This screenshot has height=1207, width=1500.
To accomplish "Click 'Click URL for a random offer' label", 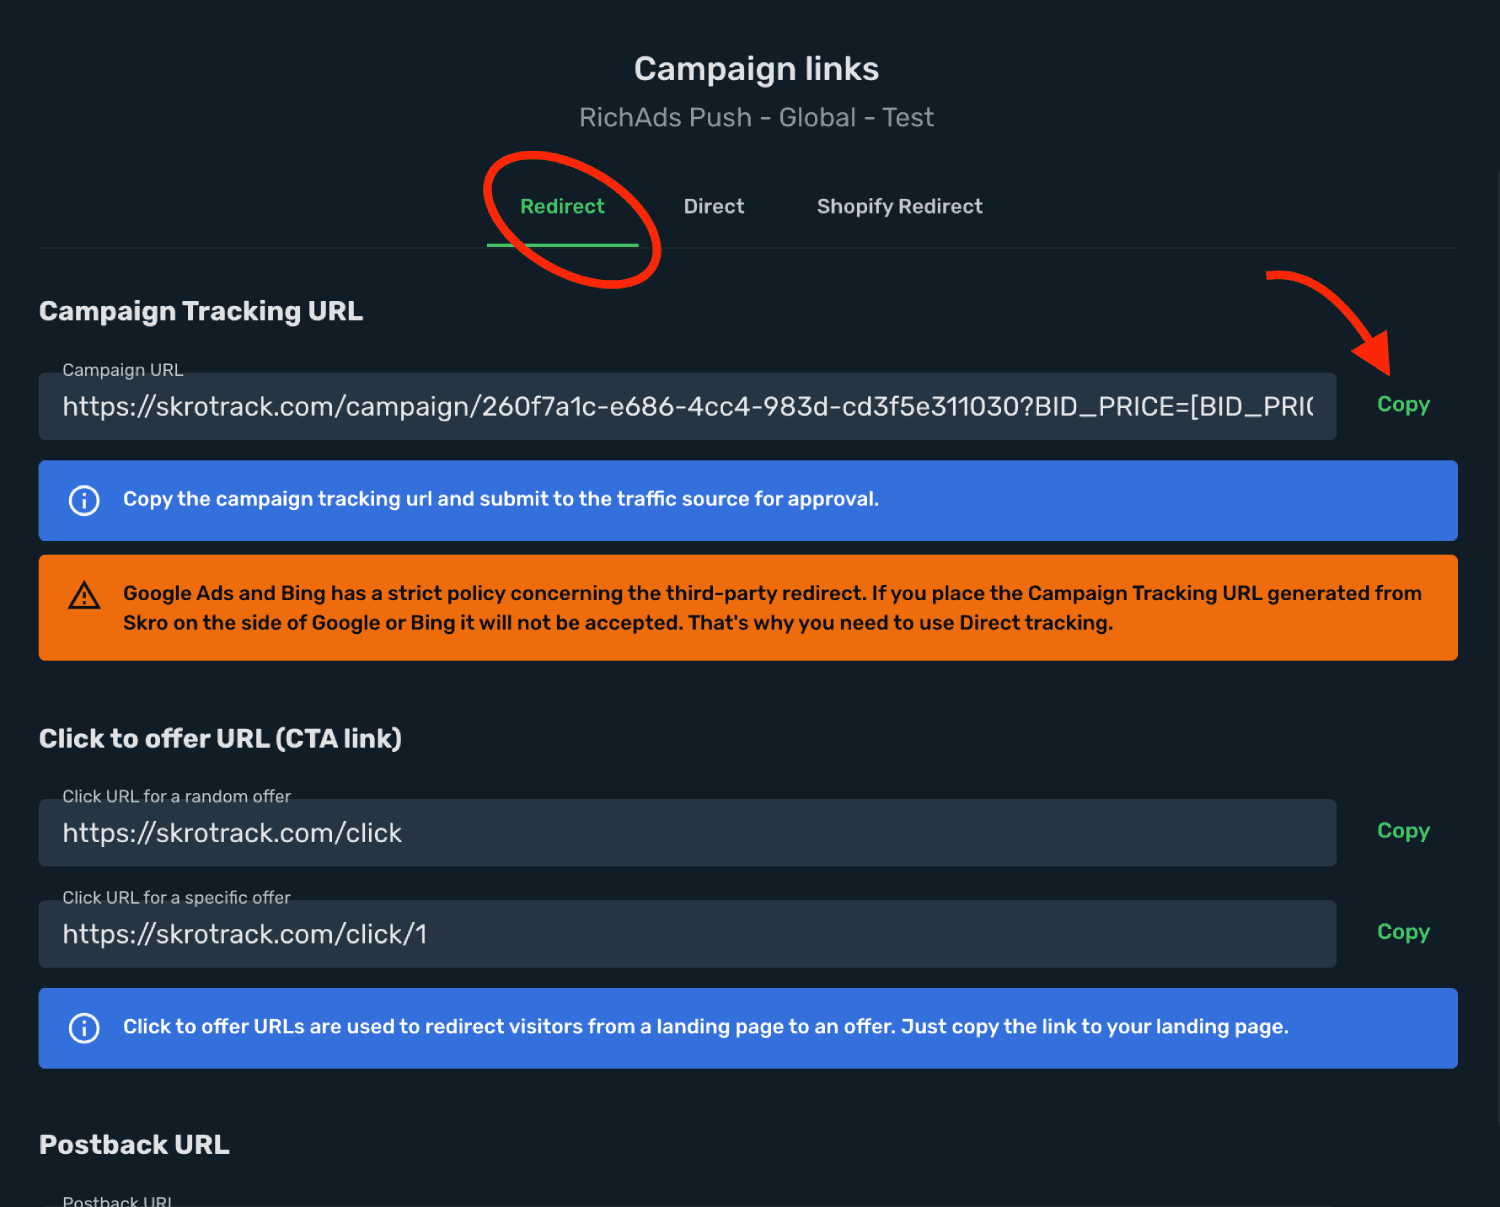I will tap(177, 797).
